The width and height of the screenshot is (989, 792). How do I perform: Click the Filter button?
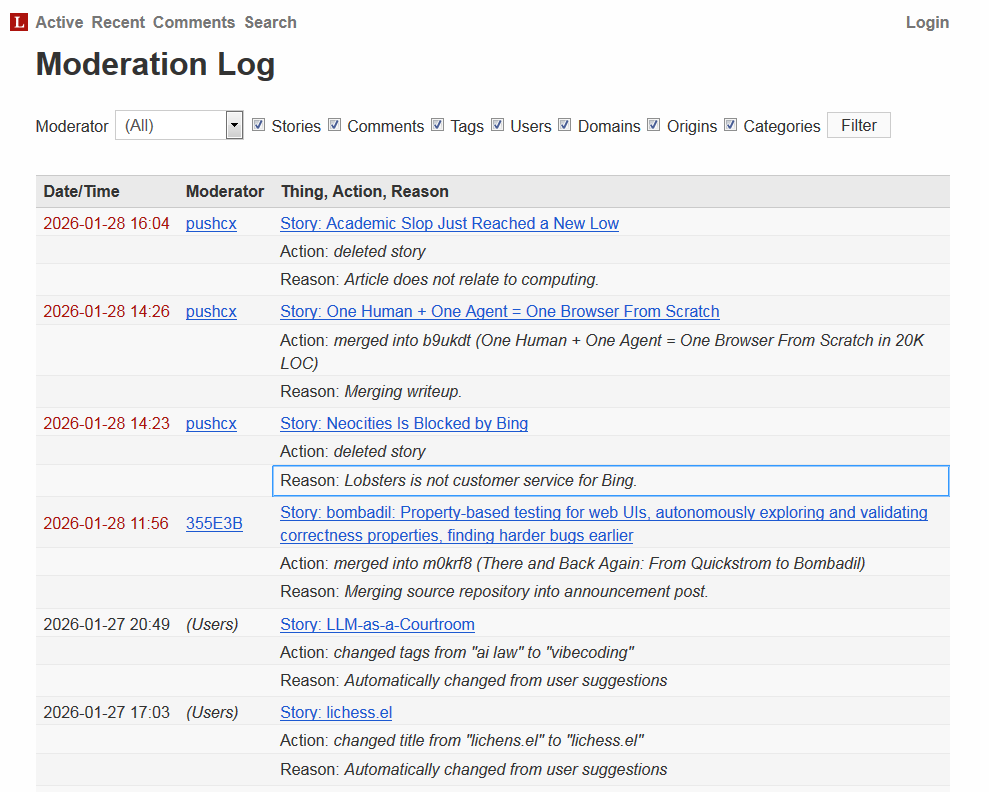tap(858, 125)
